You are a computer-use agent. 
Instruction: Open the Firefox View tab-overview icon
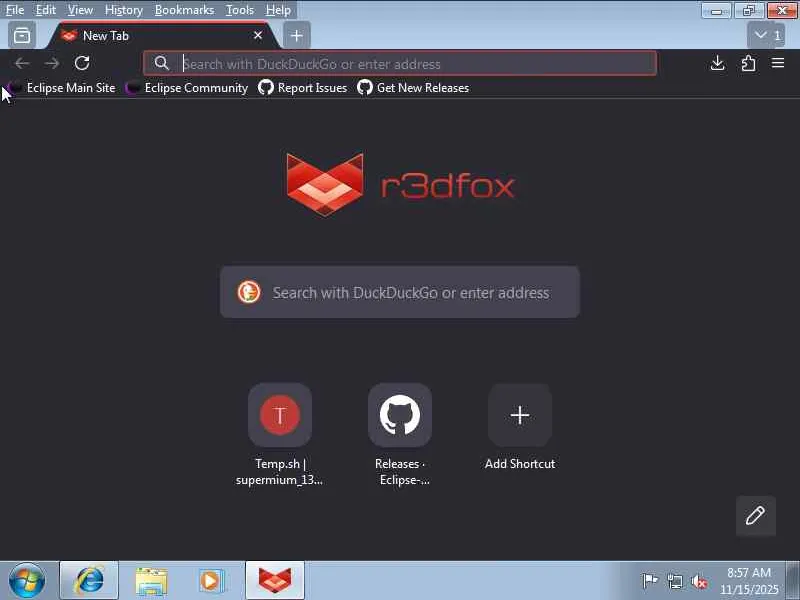pos(22,35)
